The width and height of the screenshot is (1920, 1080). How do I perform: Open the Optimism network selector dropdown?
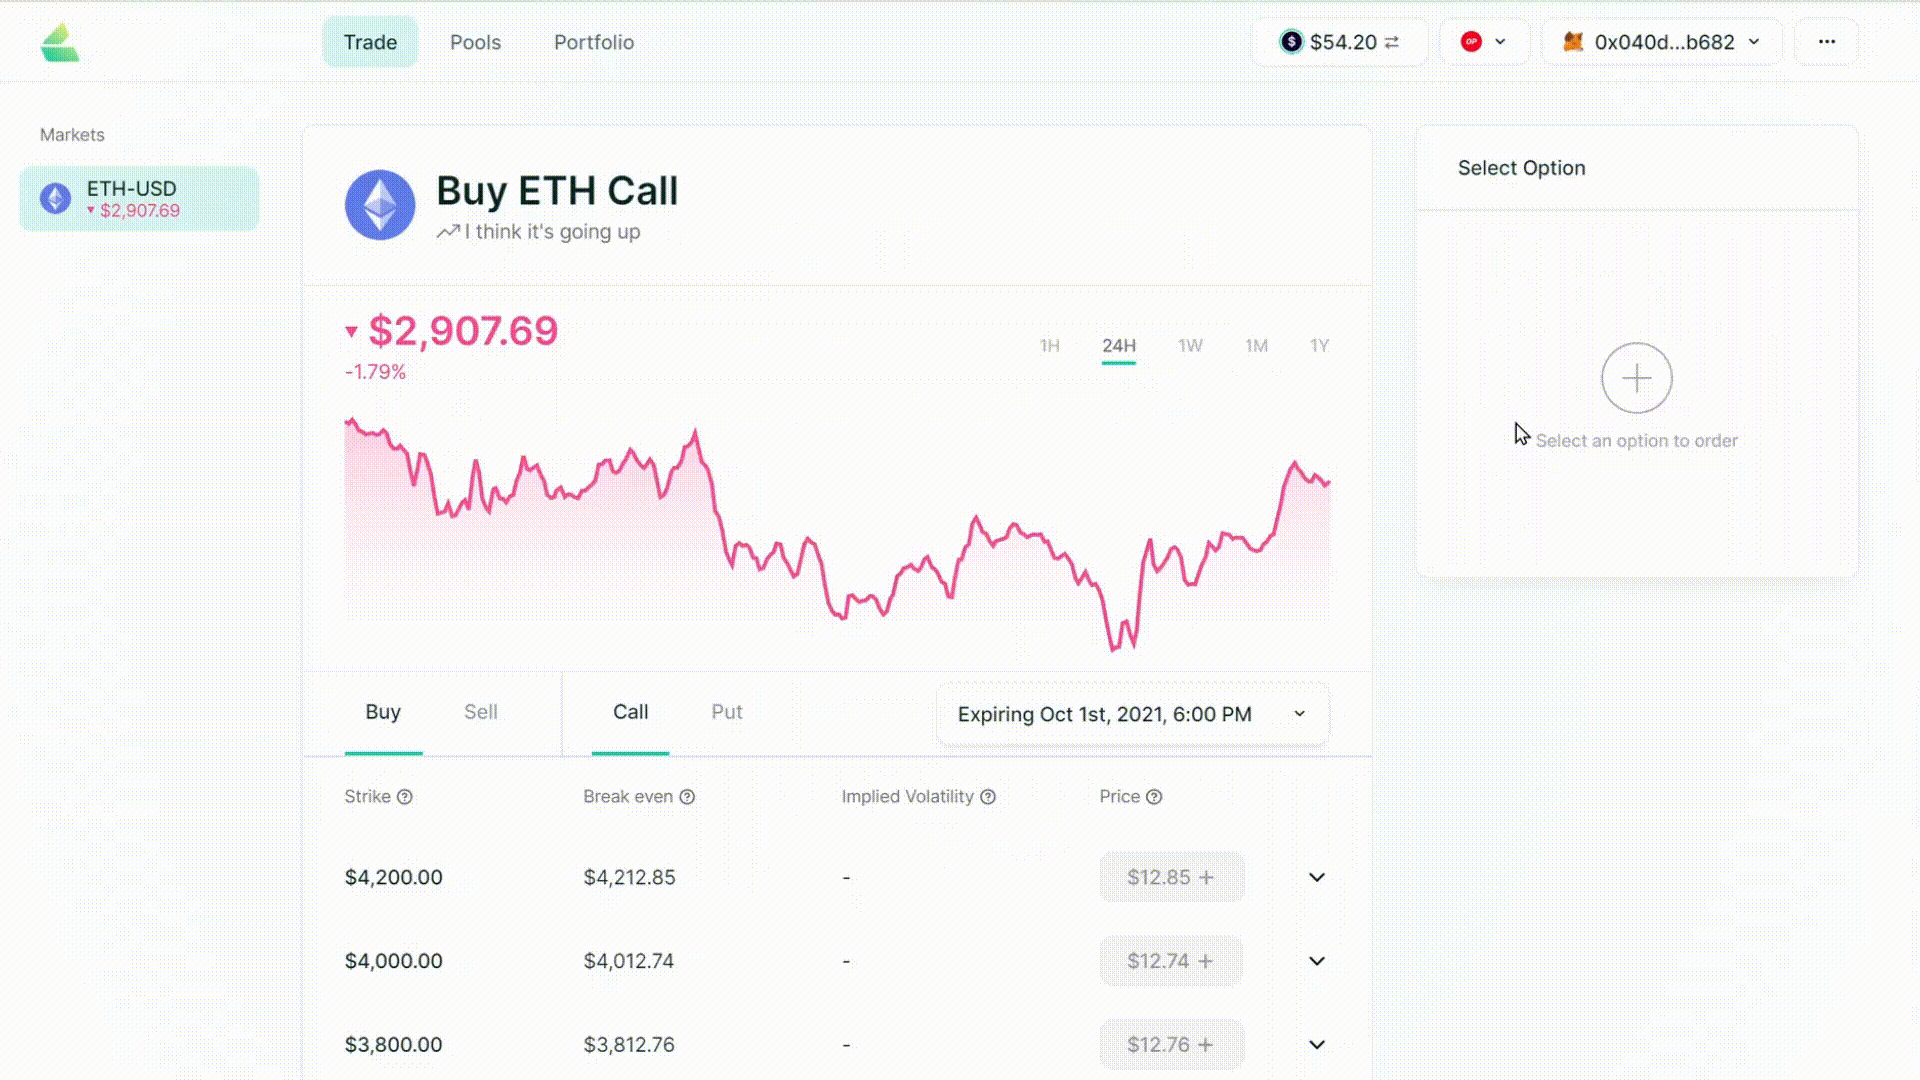1484,42
